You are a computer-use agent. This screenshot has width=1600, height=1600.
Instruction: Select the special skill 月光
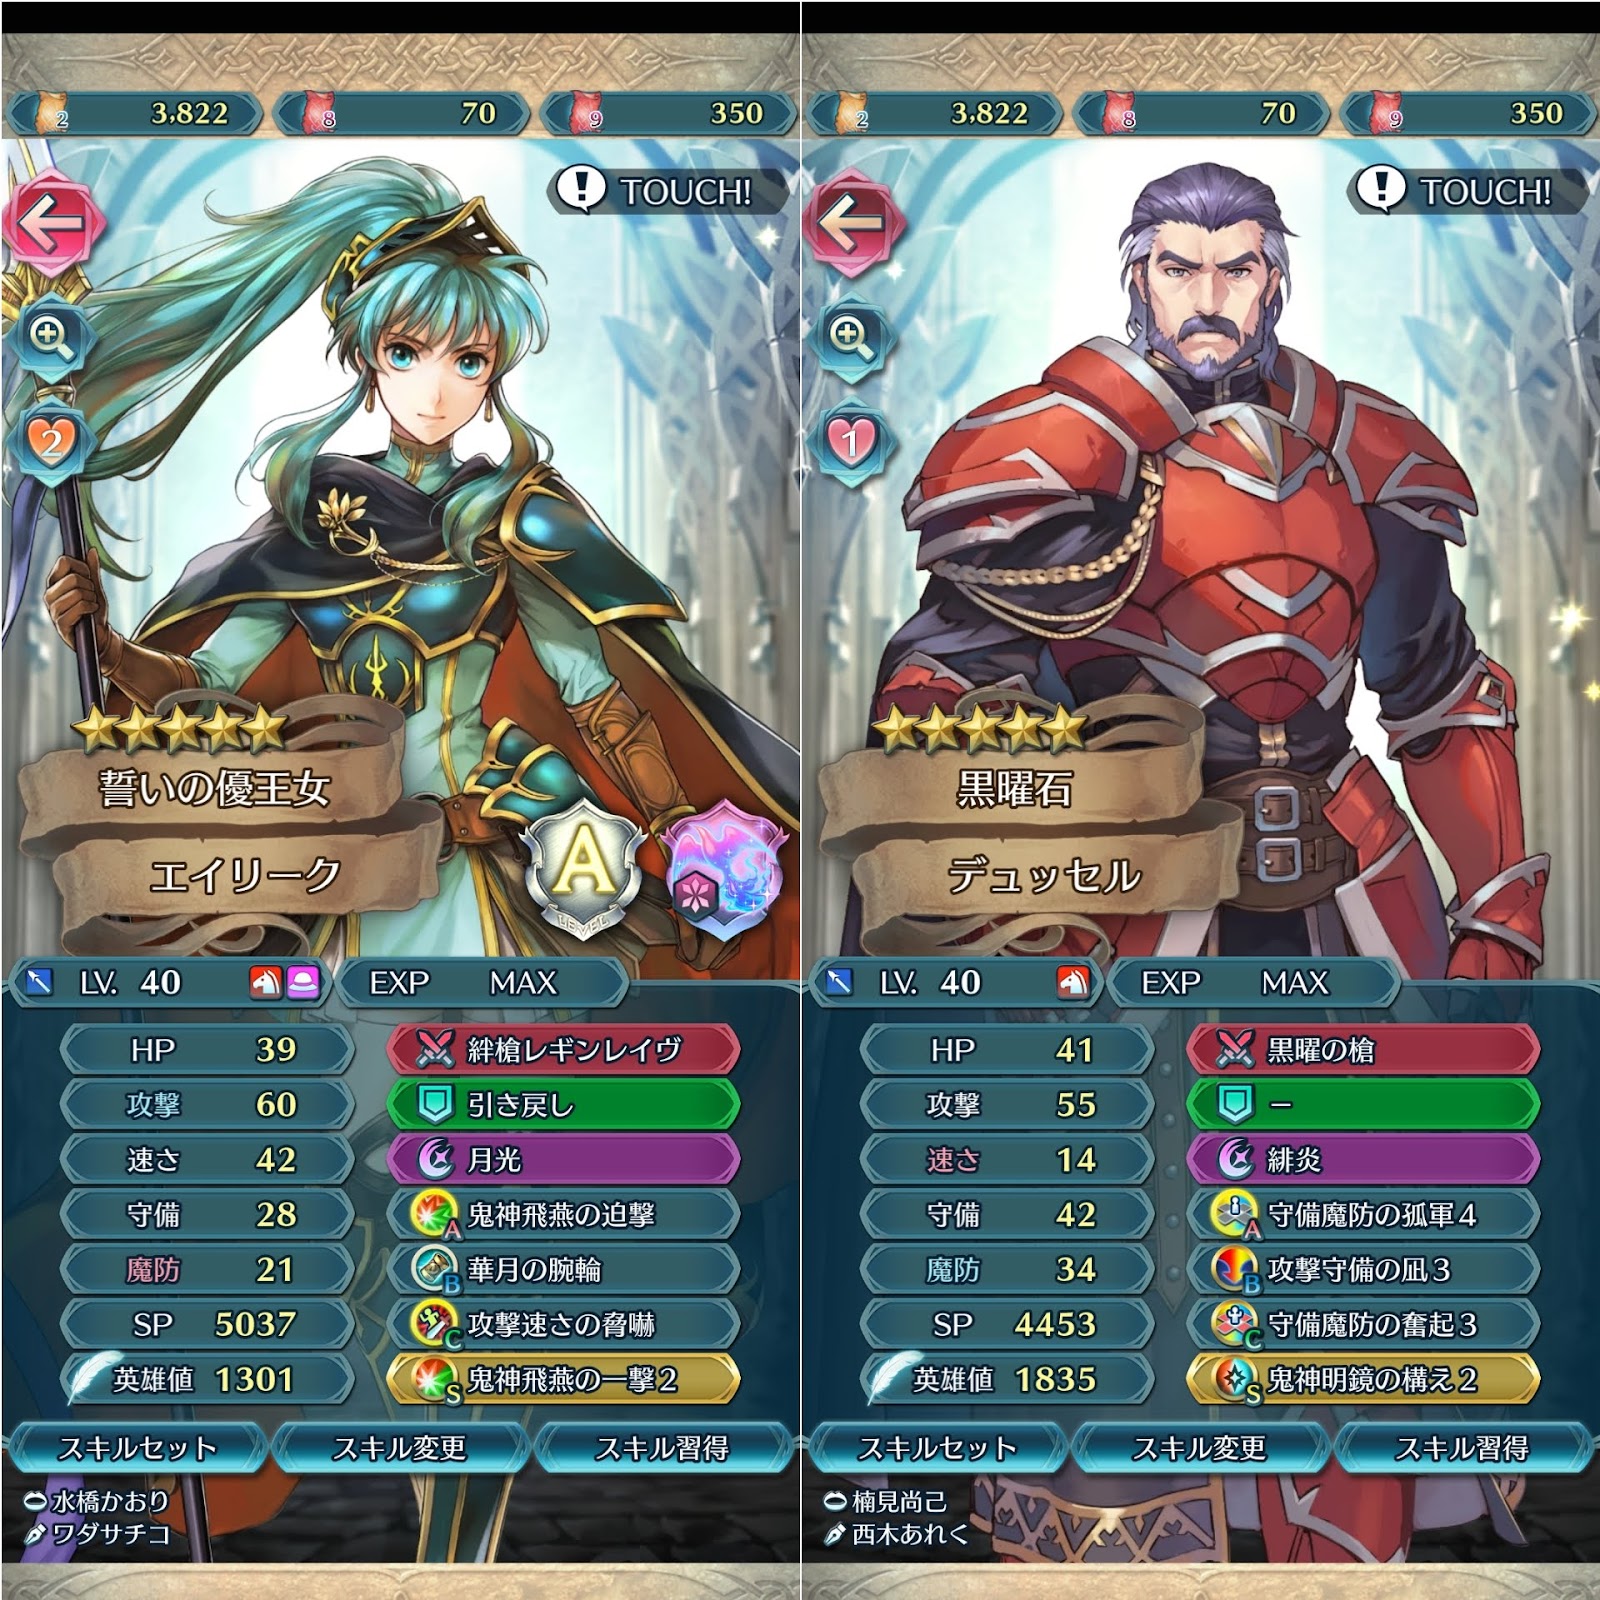[563, 1159]
